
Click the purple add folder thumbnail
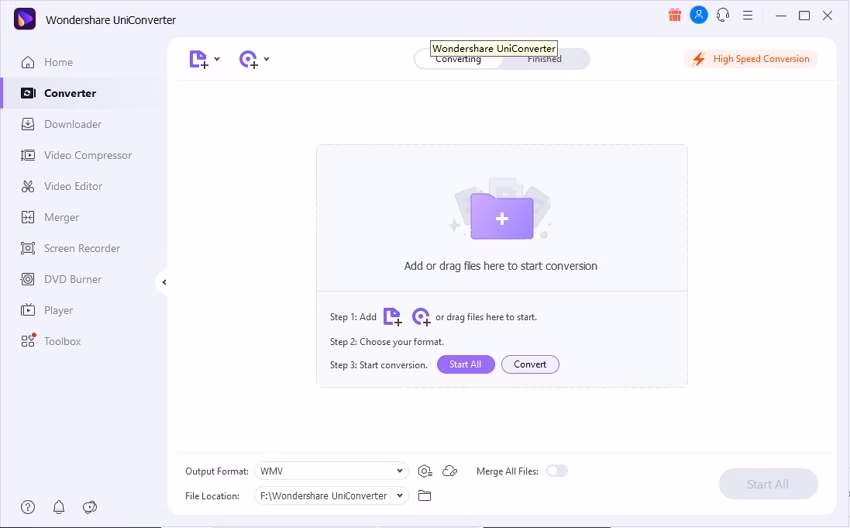click(x=502, y=216)
